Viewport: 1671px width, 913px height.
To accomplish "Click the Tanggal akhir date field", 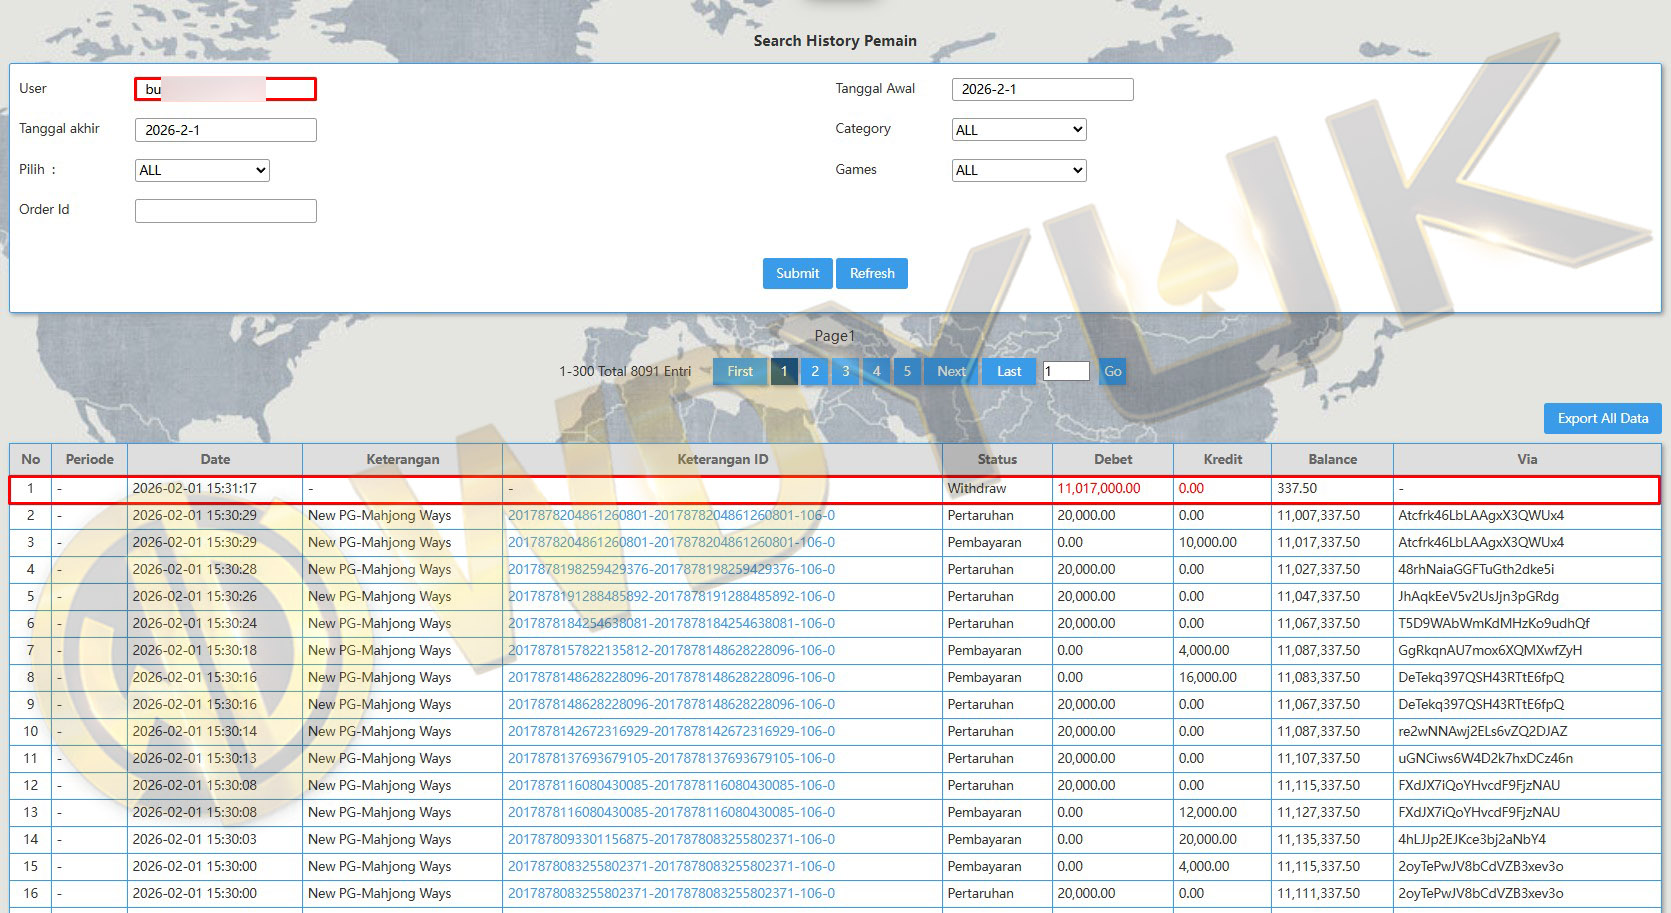I will [x=225, y=130].
